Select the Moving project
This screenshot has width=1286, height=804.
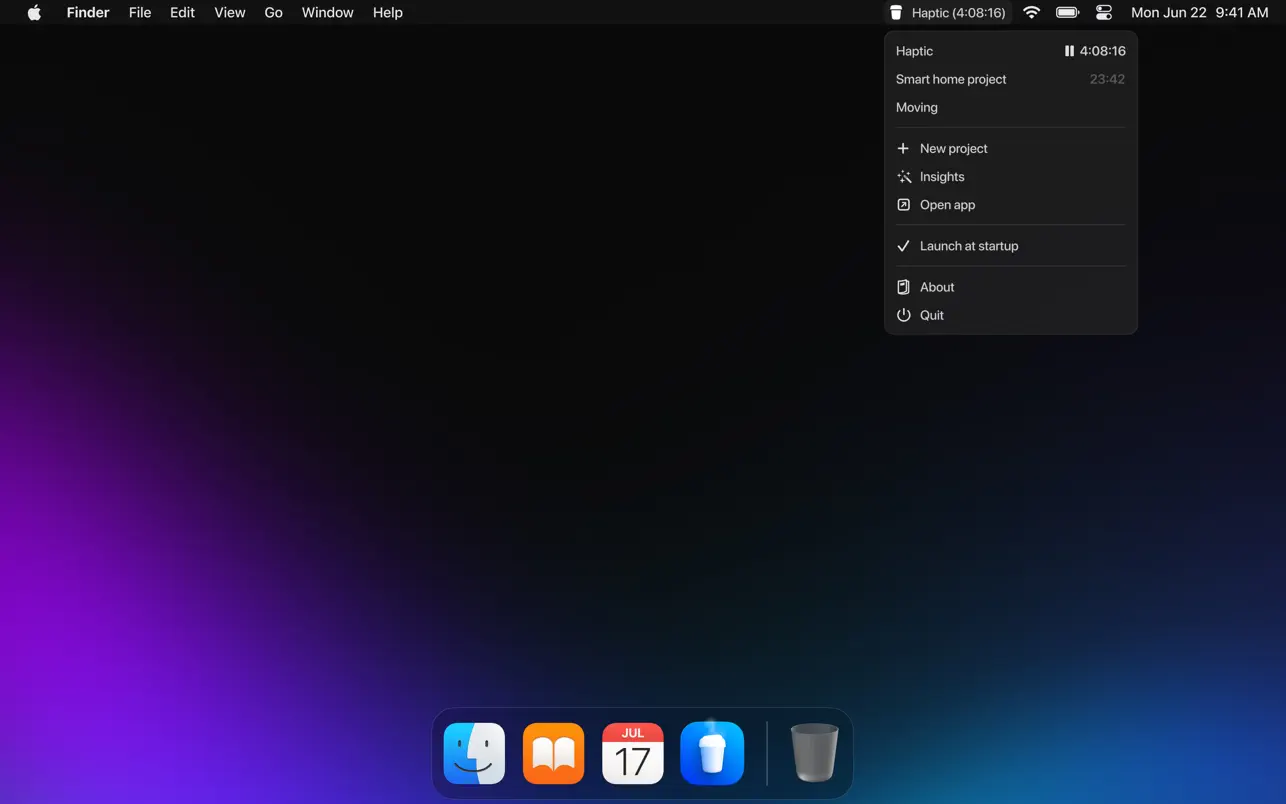coord(917,107)
